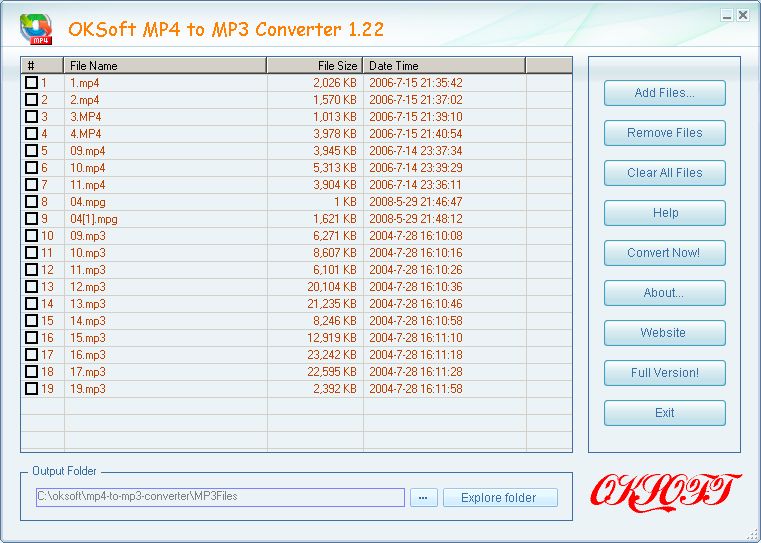Mark row 17 checkbox for 16.mp3
Image resolution: width=761 pixels, height=543 pixels.
click(x=32, y=354)
